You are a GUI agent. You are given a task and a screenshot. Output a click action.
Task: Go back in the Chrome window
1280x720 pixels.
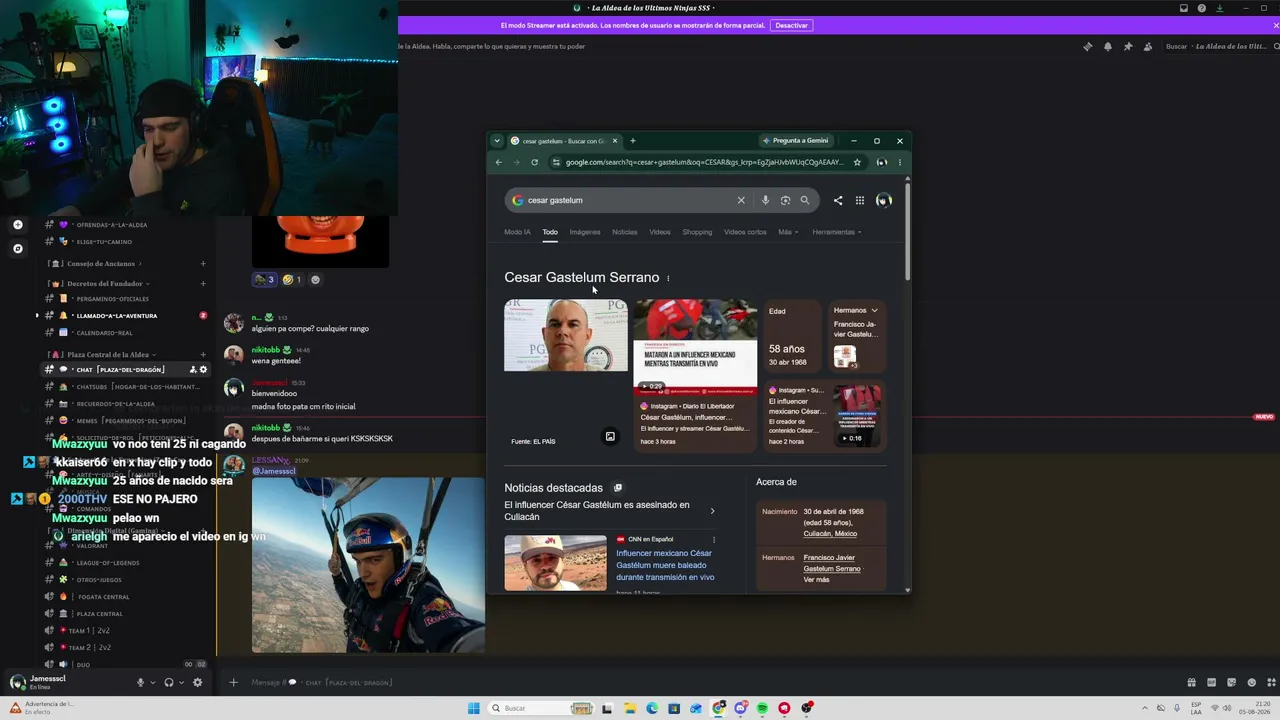498,162
